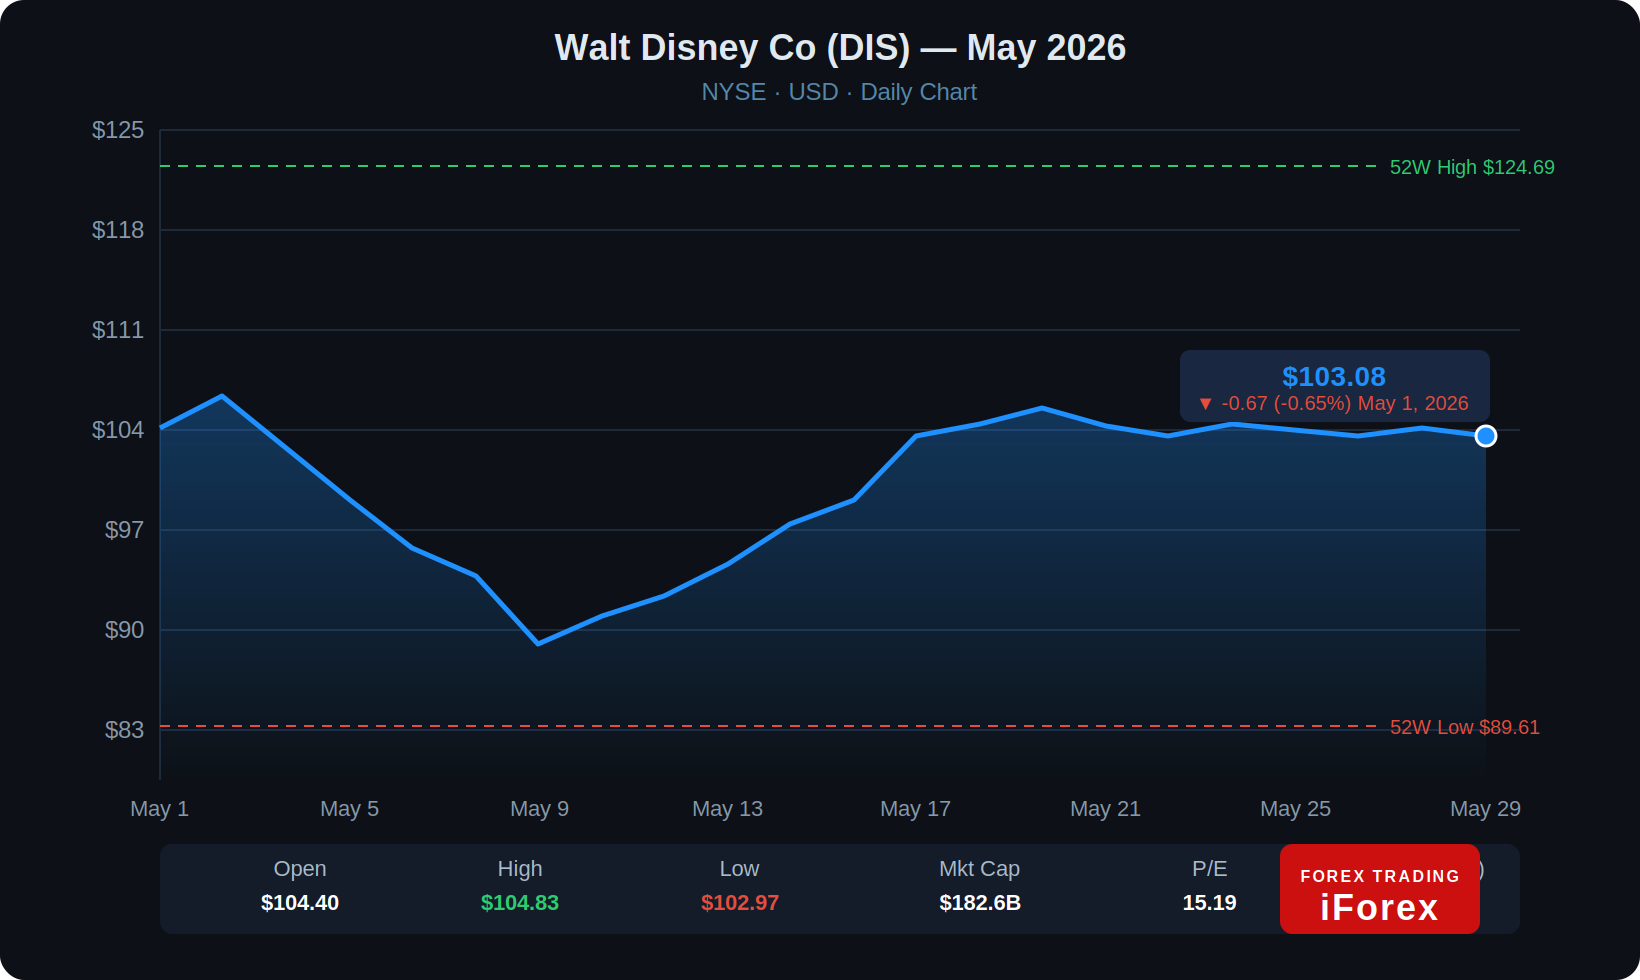Viewport: 1640px width, 980px height.
Task: Select the "May 29" x-axis date label
Action: click(x=1486, y=809)
